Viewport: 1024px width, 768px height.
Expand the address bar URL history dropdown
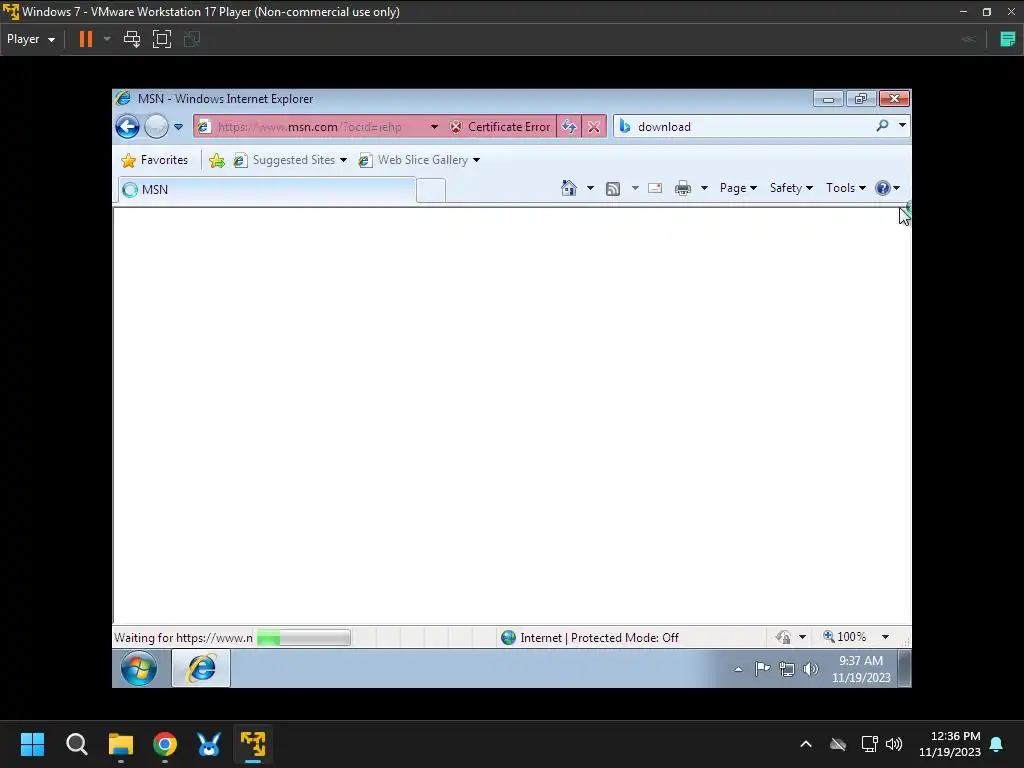tap(434, 127)
